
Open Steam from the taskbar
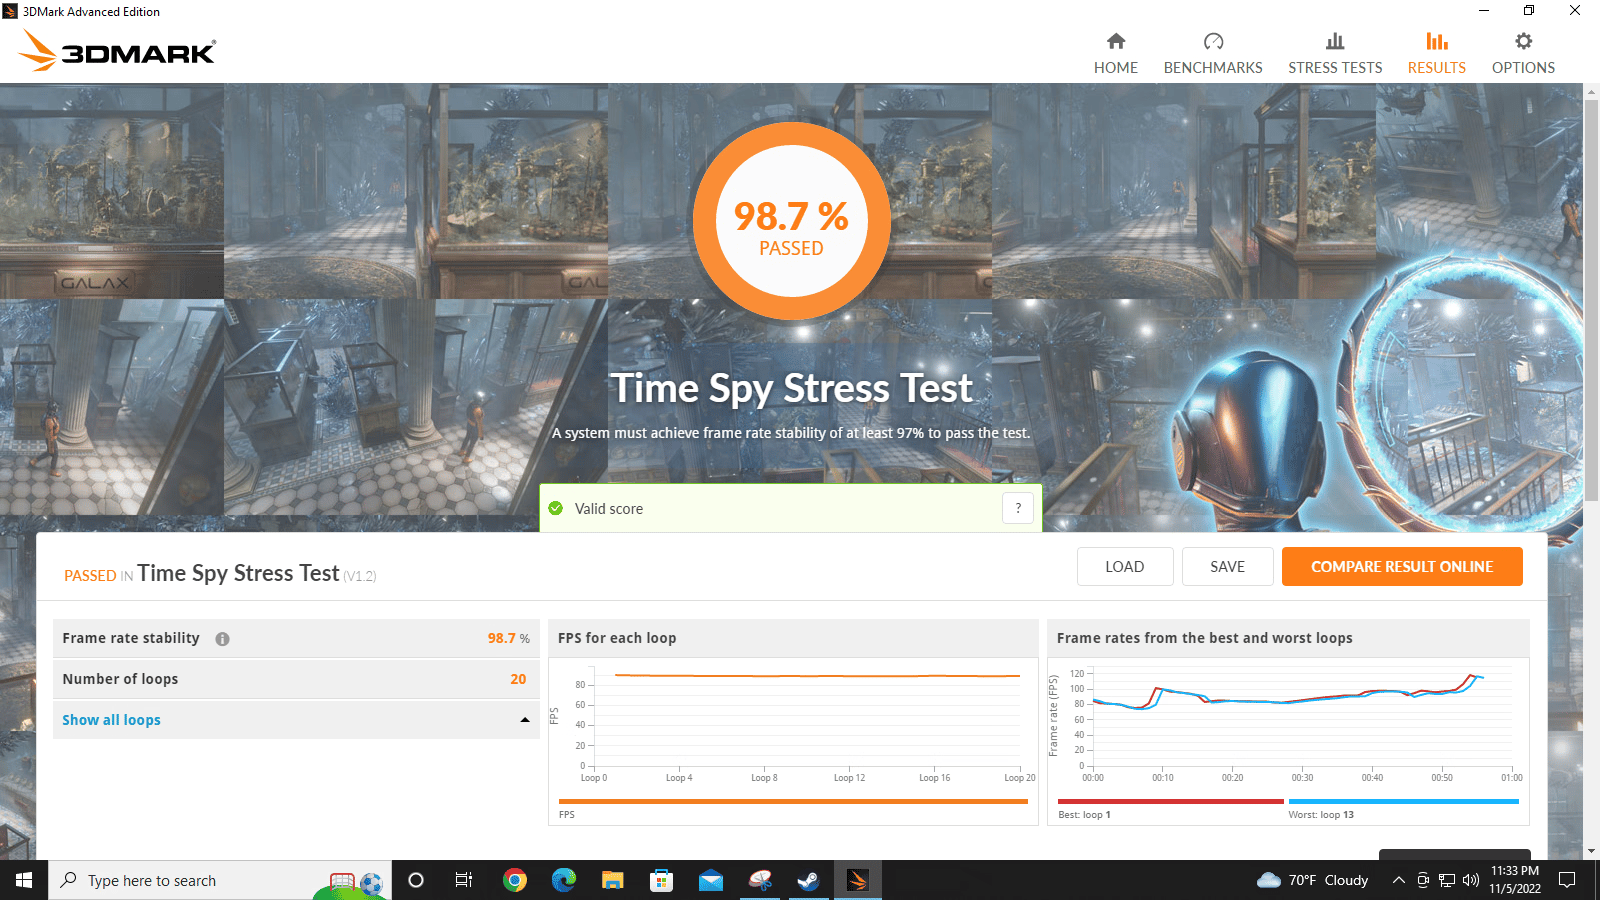(x=808, y=880)
